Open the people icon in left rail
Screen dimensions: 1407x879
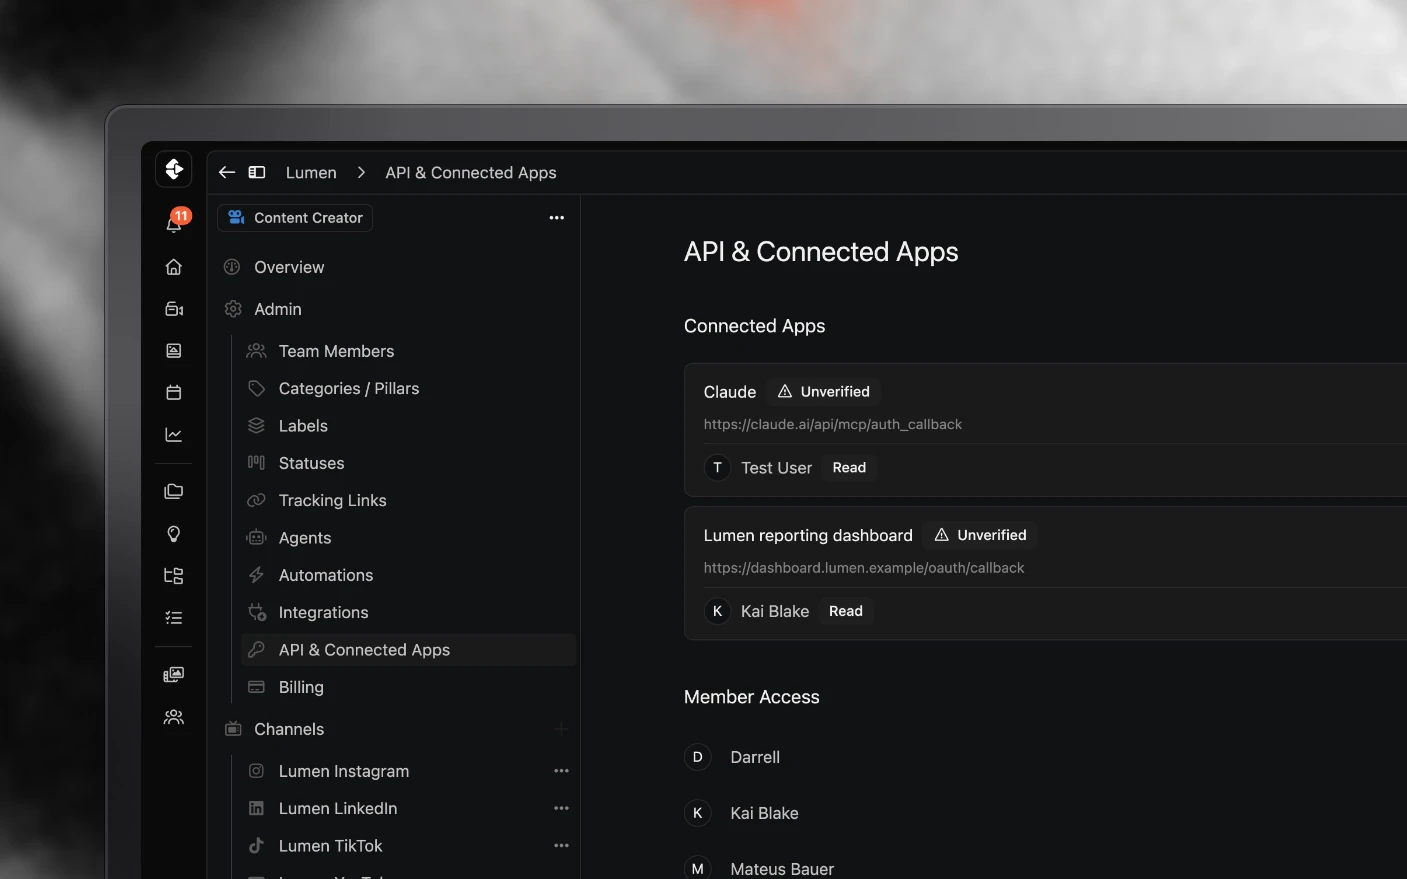[174, 717]
